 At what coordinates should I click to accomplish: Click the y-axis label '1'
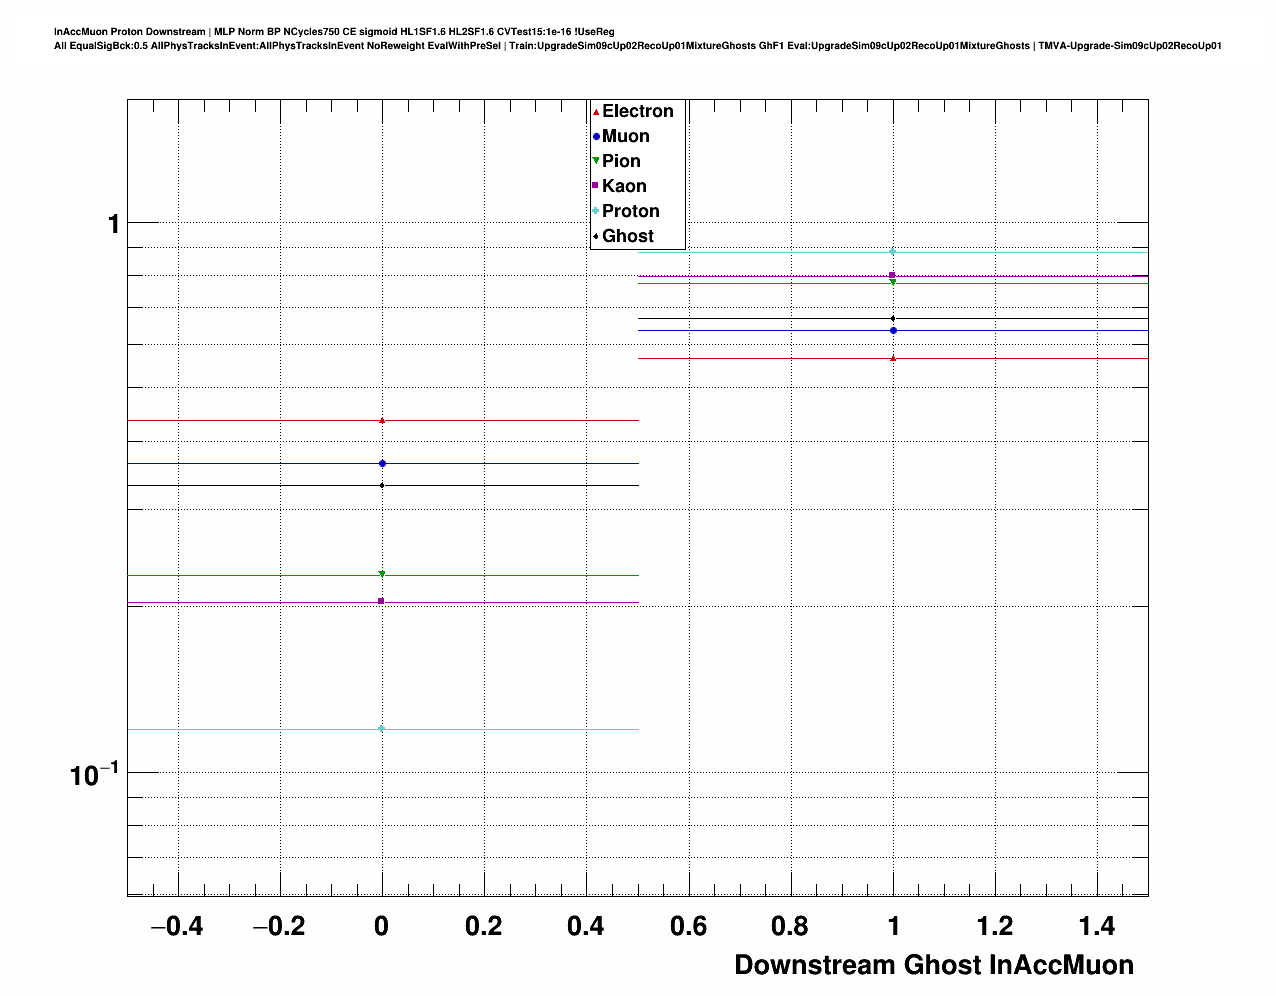click(113, 224)
